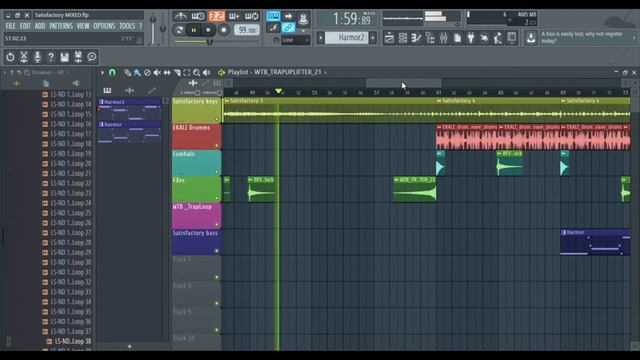This screenshot has height=360, width=640.
Task: Open the playlist view icon
Action: pos(389,38)
